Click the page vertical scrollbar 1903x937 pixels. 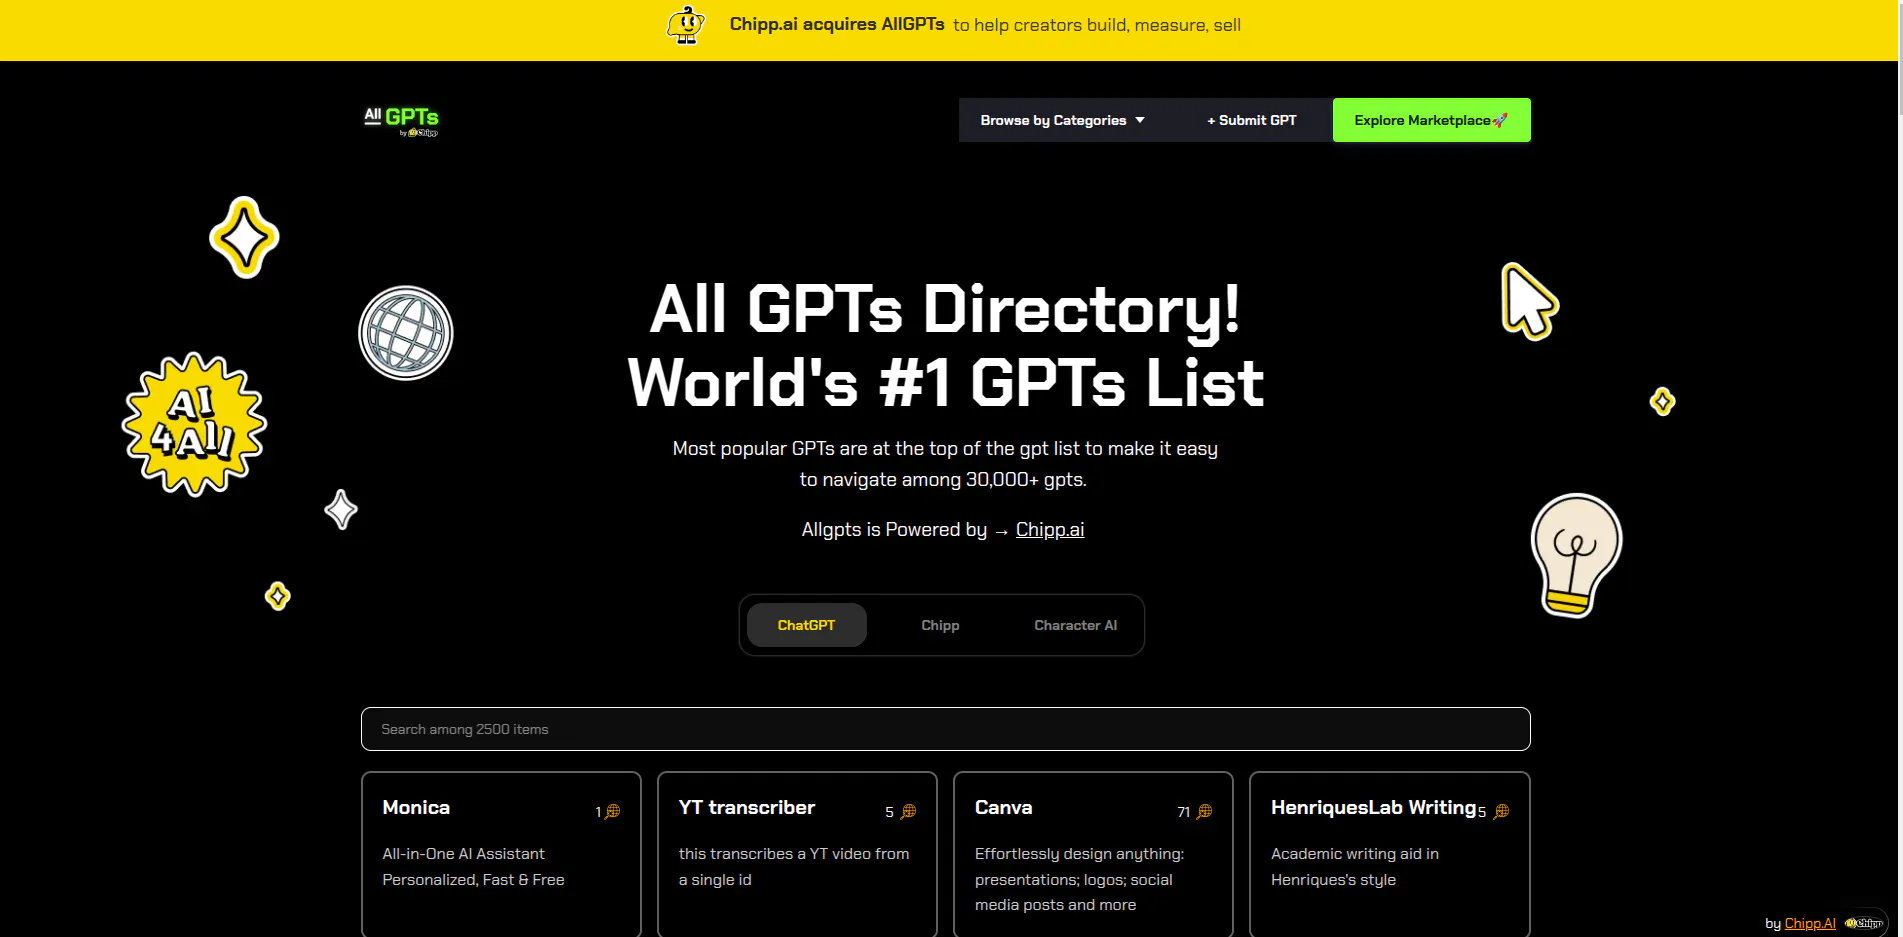coord(1900,468)
